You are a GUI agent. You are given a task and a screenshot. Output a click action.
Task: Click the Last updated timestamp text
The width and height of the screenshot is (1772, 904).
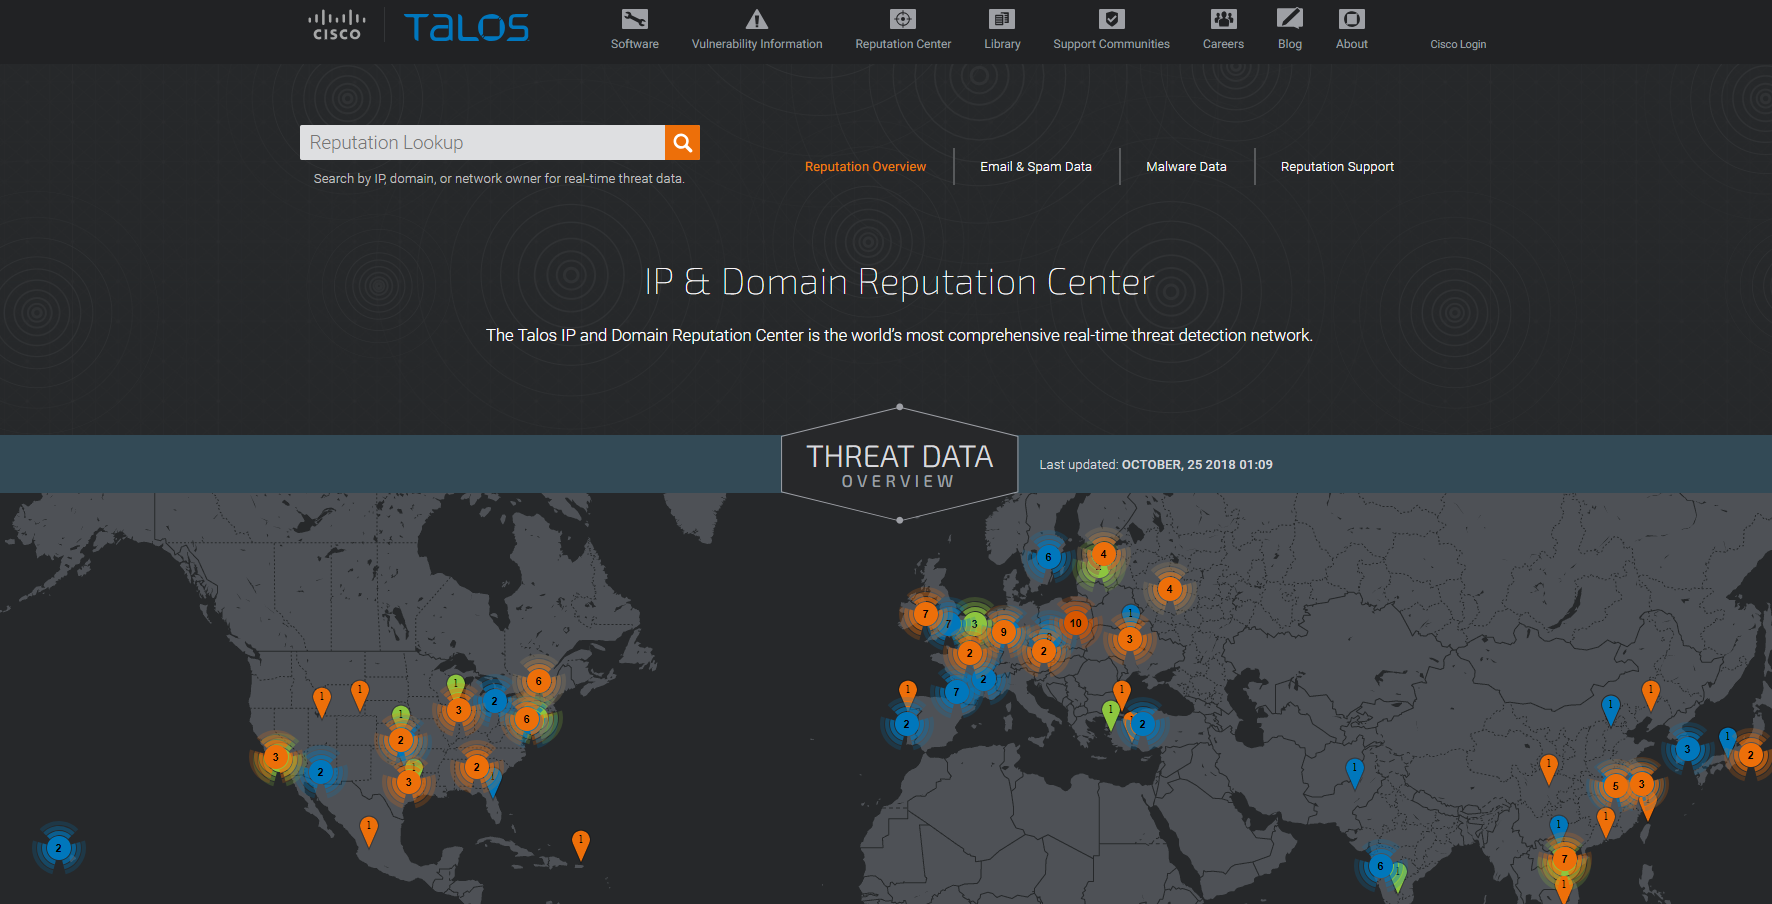pos(1156,465)
